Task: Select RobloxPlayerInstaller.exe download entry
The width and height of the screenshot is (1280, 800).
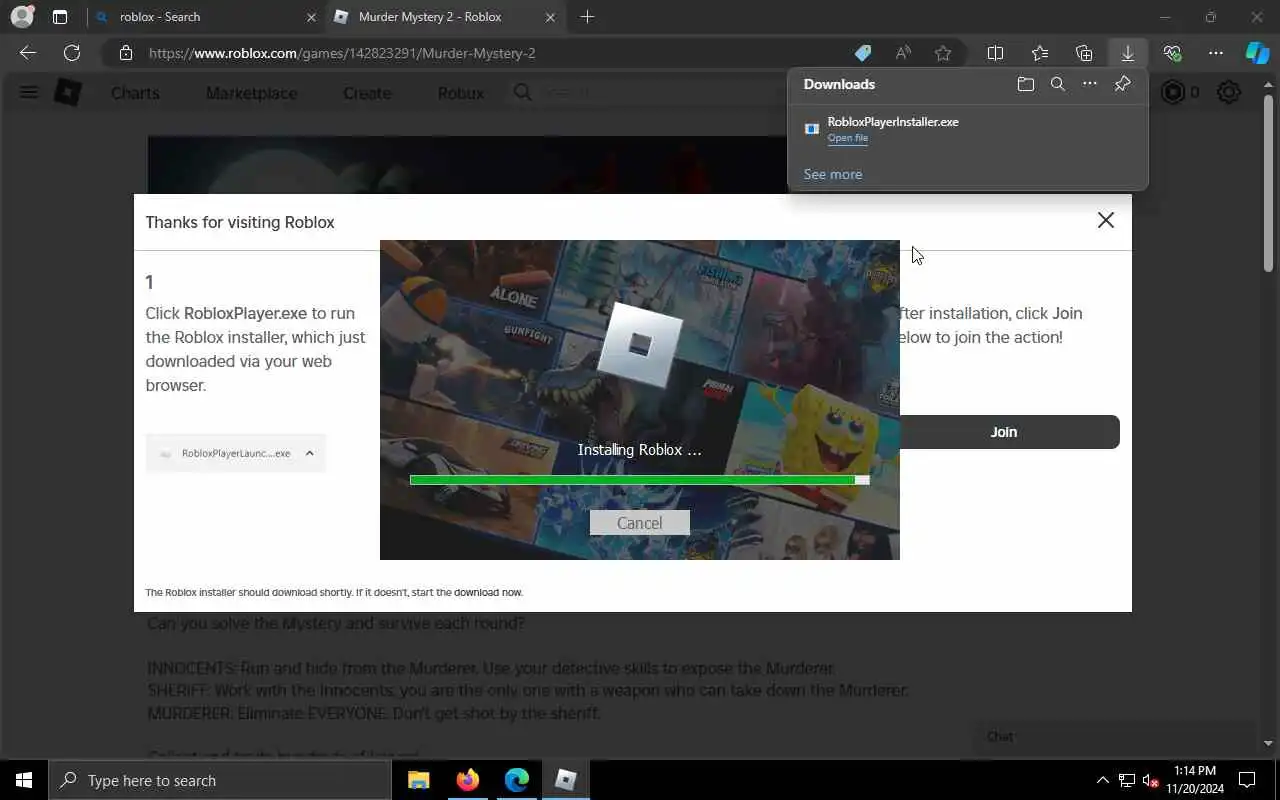Action: tap(968, 129)
